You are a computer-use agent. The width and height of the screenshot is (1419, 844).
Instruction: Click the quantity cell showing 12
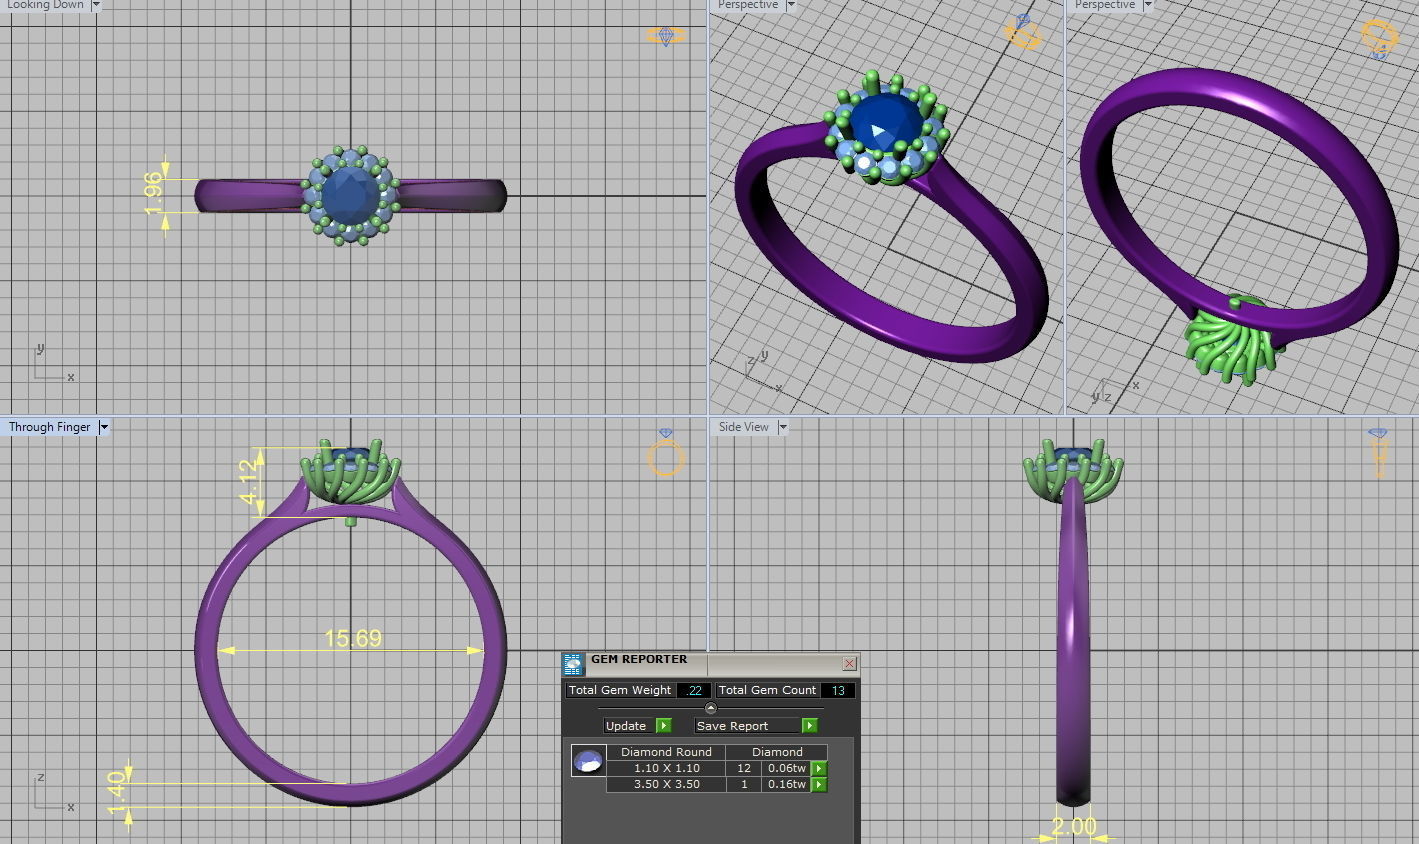(x=744, y=768)
